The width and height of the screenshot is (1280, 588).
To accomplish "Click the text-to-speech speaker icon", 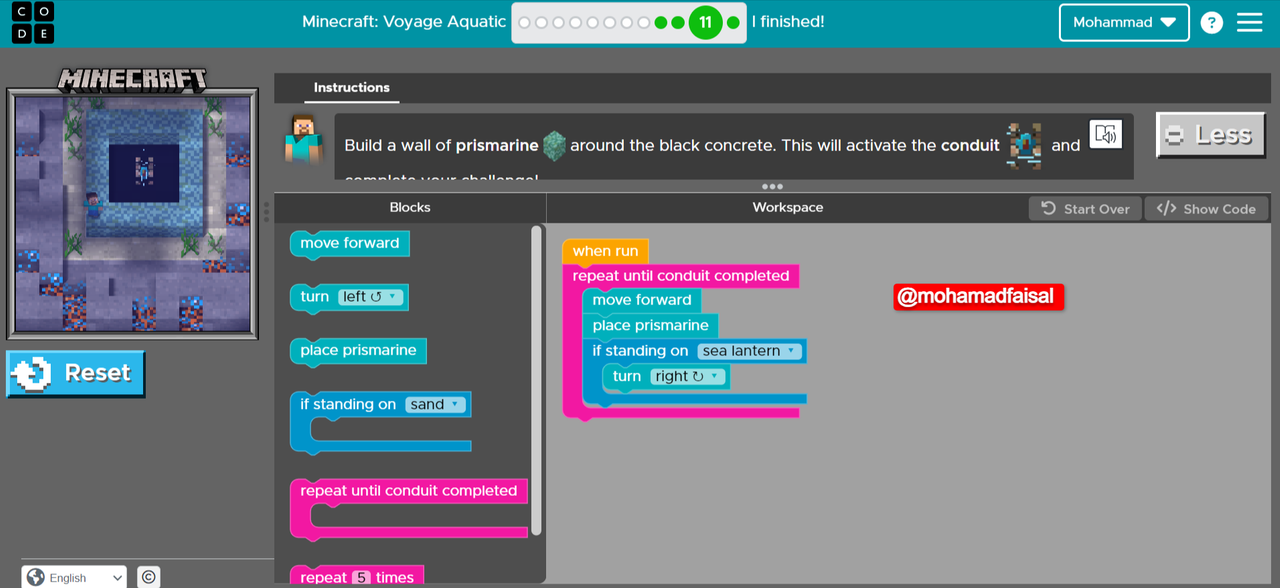I will 1106,134.
